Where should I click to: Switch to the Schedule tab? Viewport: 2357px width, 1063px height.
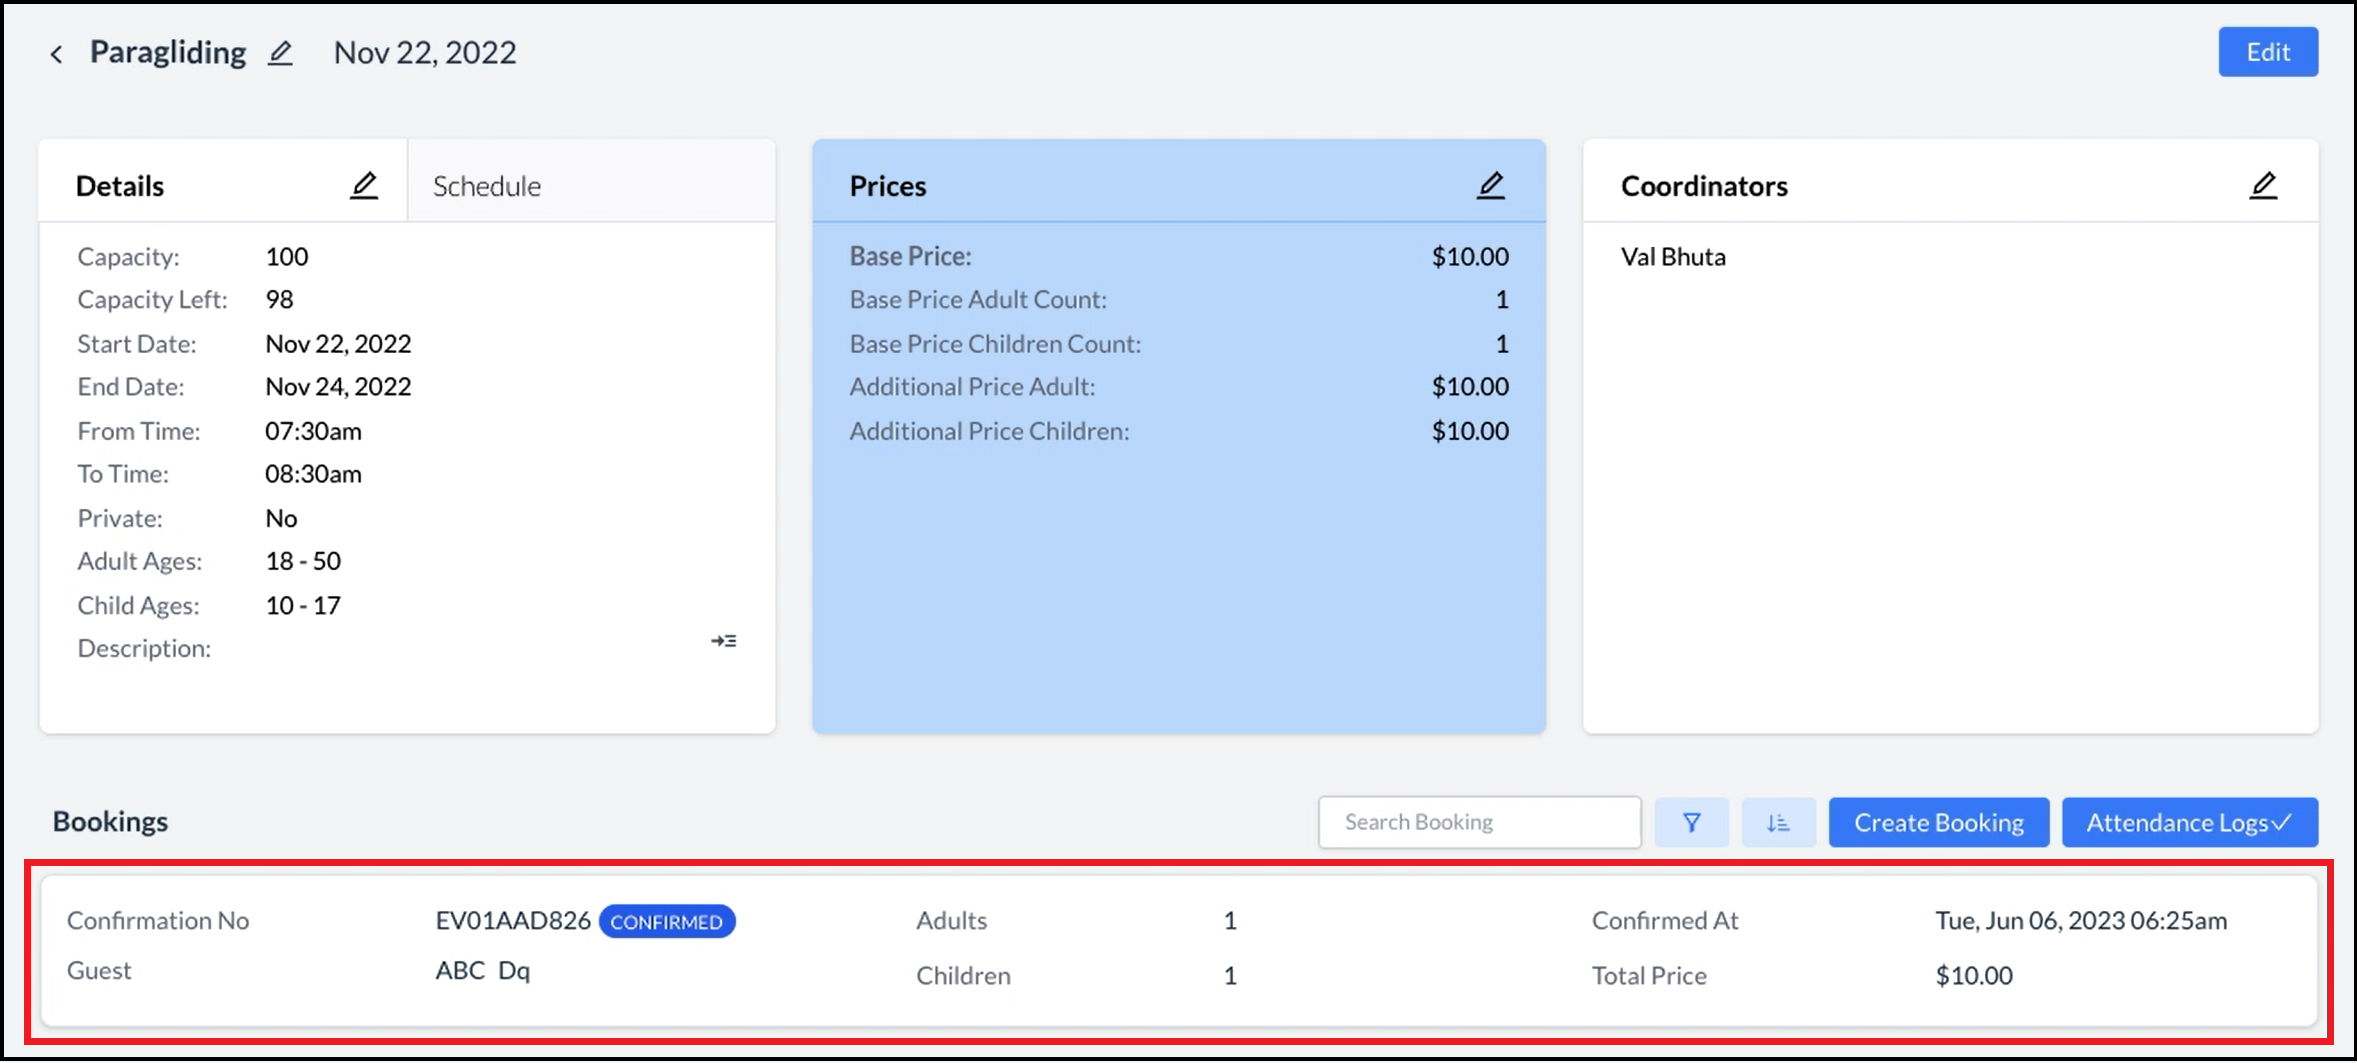point(486,185)
